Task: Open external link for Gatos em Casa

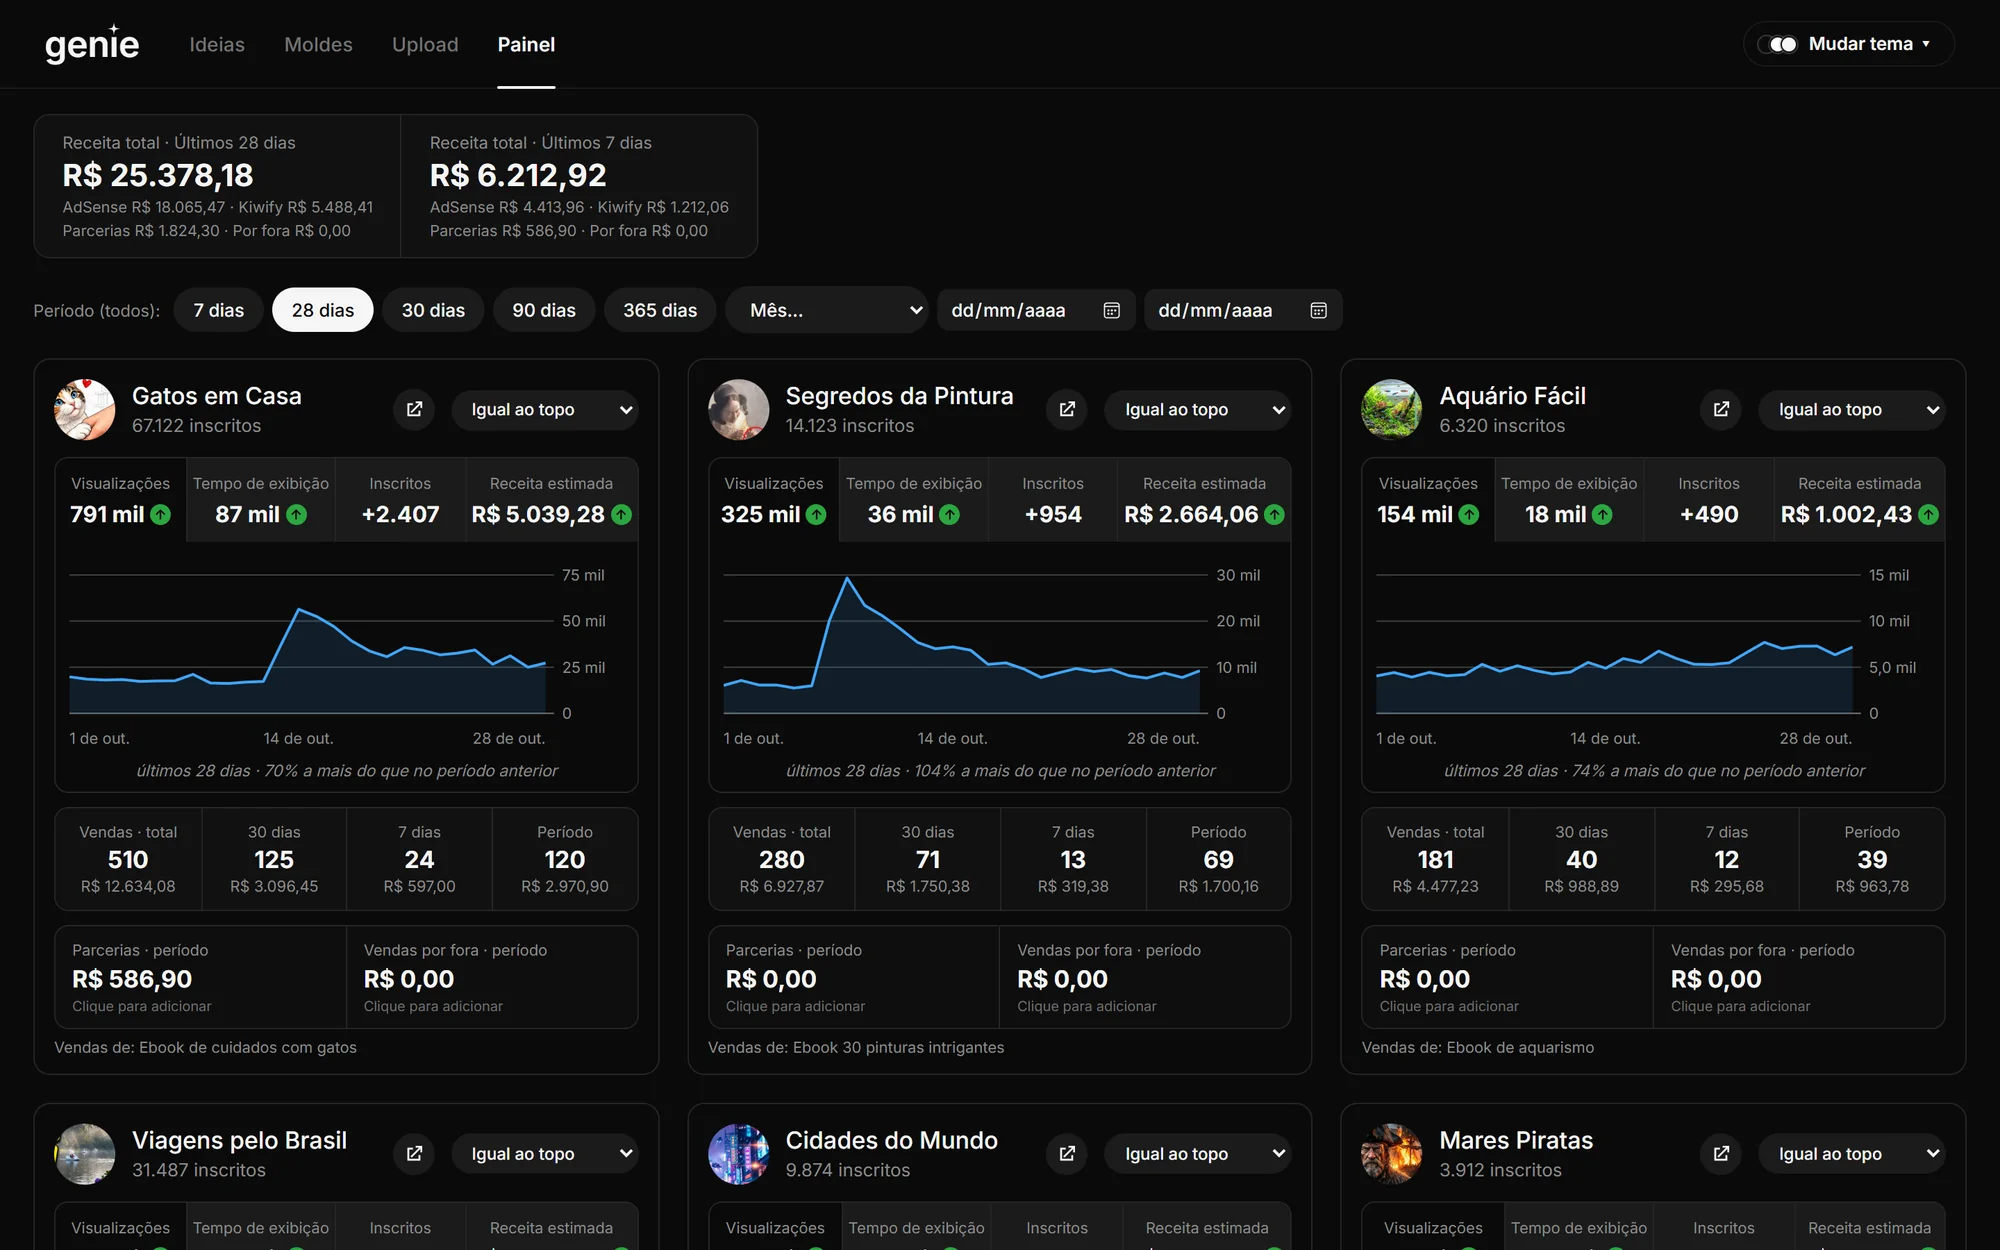Action: click(414, 409)
